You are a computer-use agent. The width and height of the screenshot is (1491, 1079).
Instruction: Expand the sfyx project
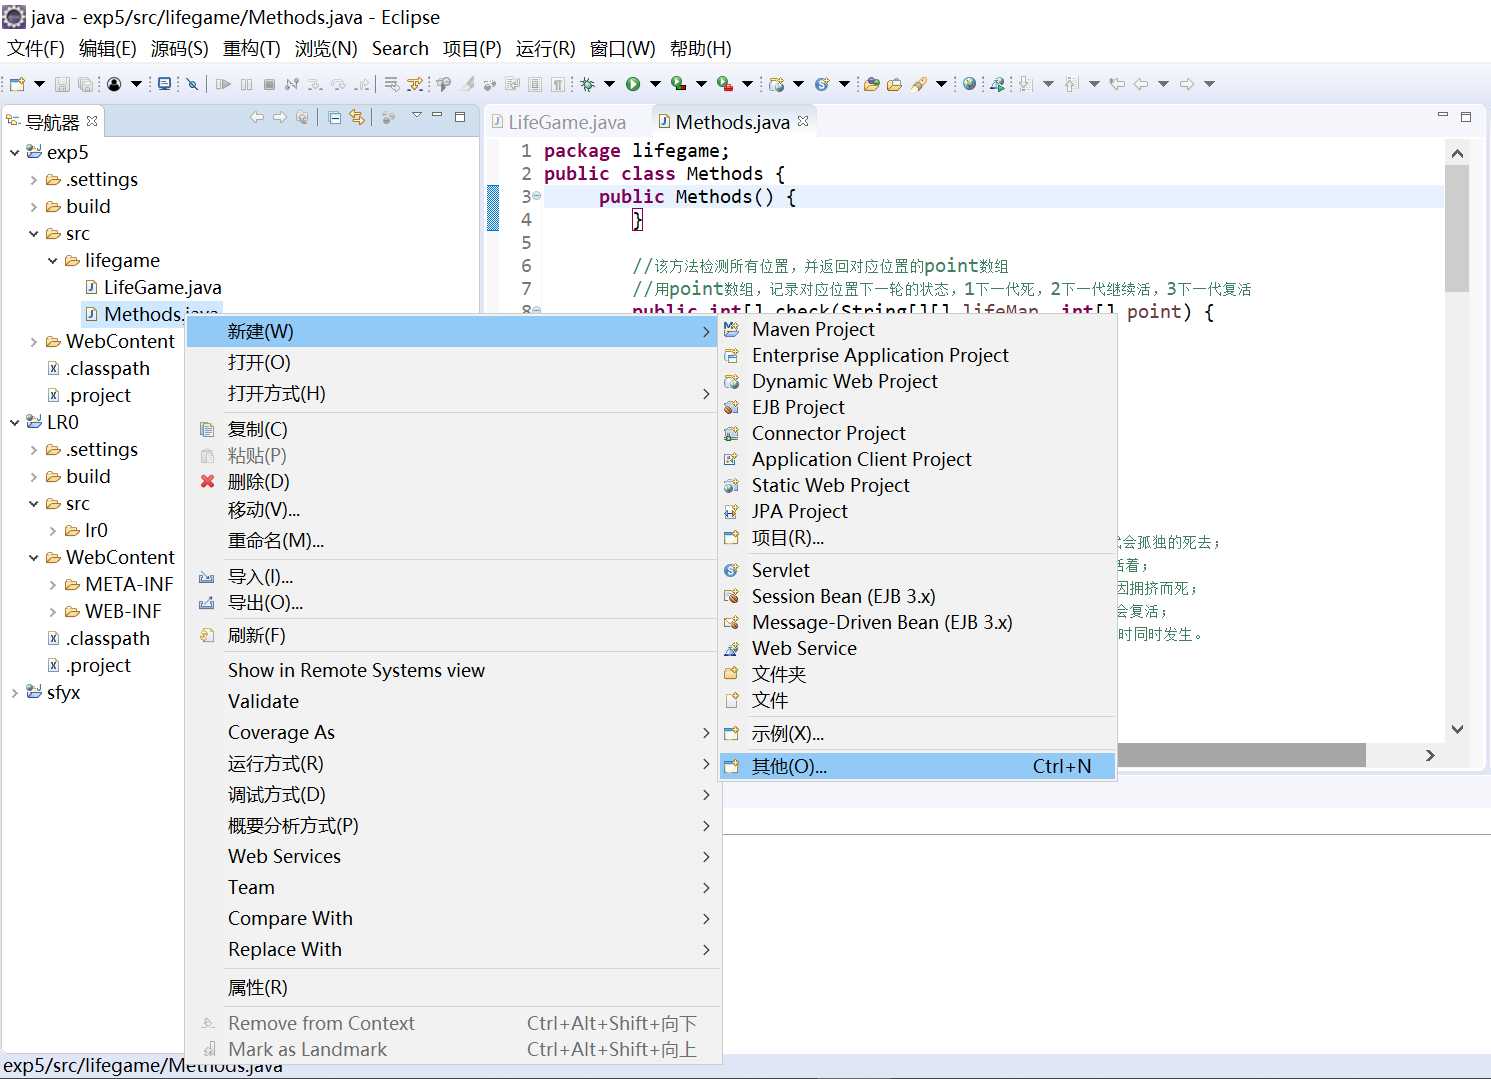click(15, 693)
